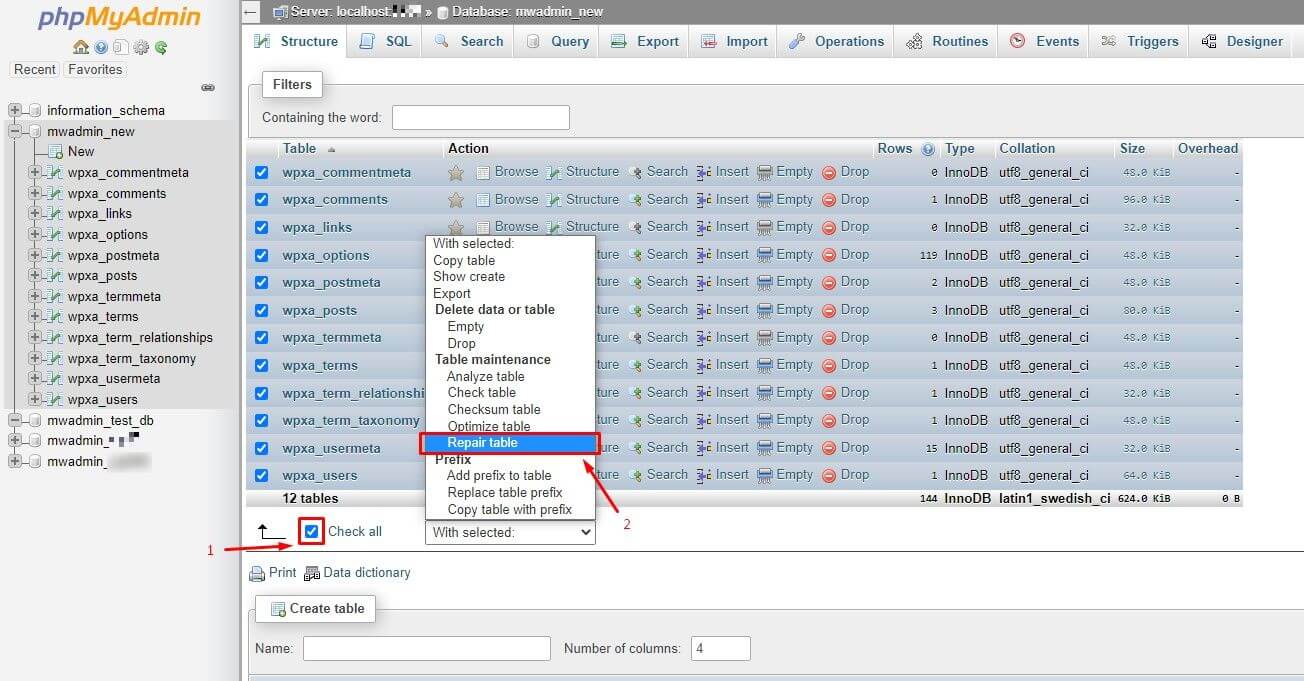
Task: Open wpxa_term_relationships table name link
Action: 354,393
